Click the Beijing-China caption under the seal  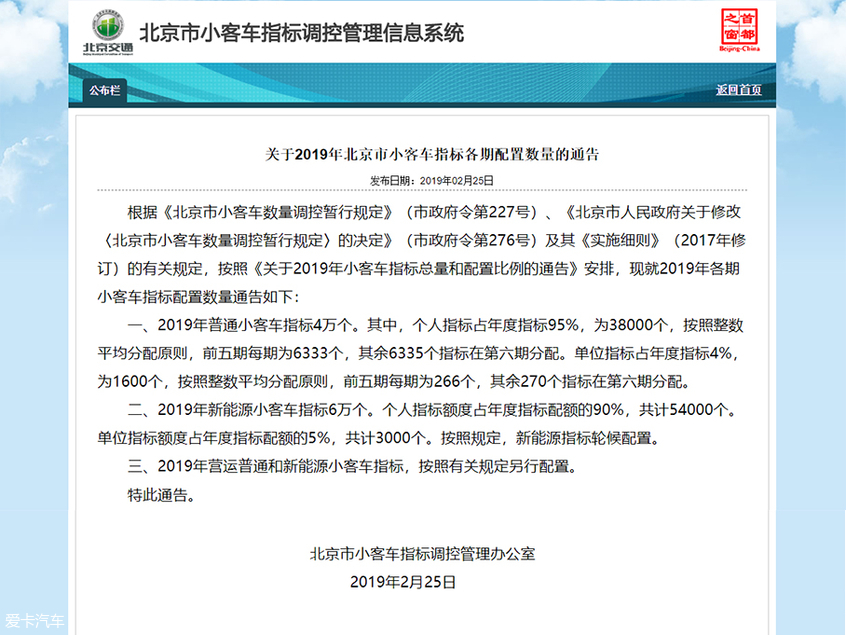pos(739,49)
